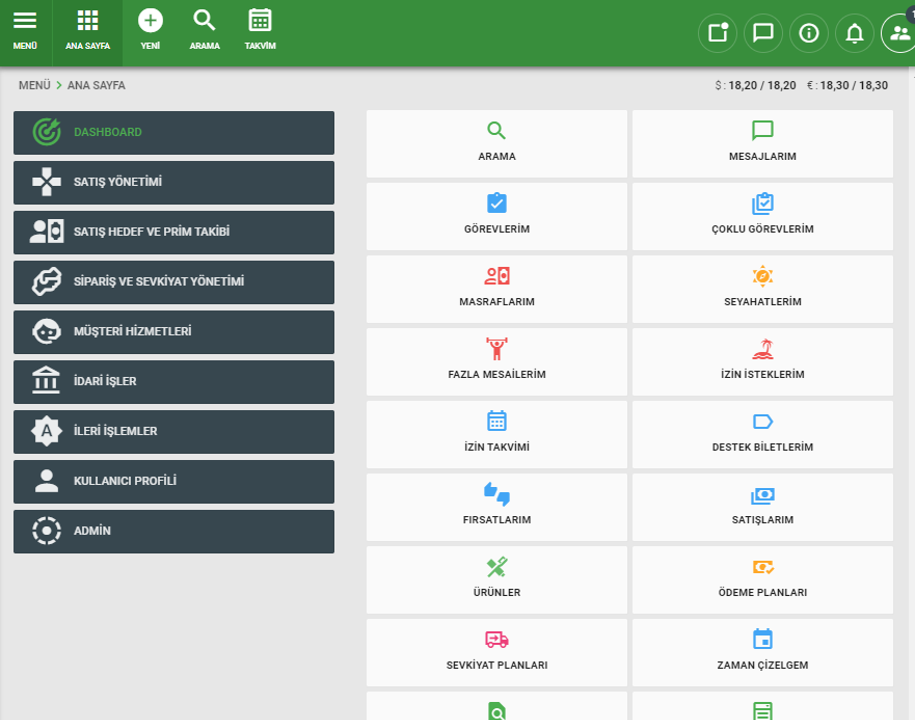This screenshot has height=720, width=915.
Task: Open ARAMA magnifier in top bar
Action: click(x=204, y=20)
